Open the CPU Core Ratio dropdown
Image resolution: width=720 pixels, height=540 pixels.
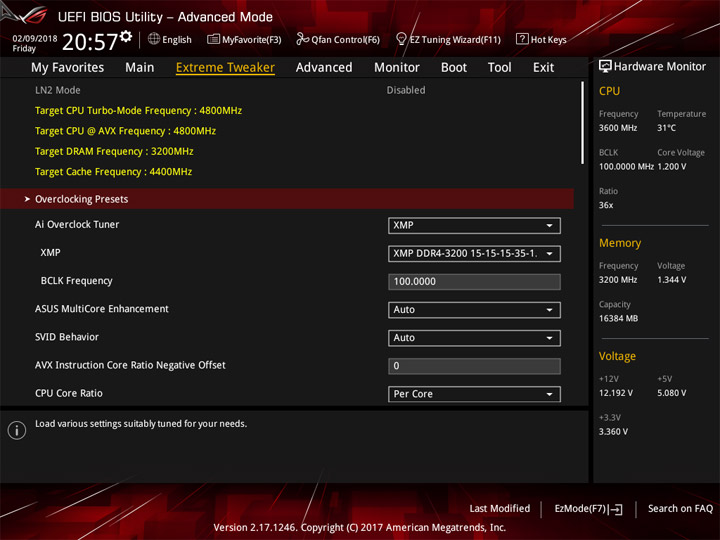click(x=474, y=394)
